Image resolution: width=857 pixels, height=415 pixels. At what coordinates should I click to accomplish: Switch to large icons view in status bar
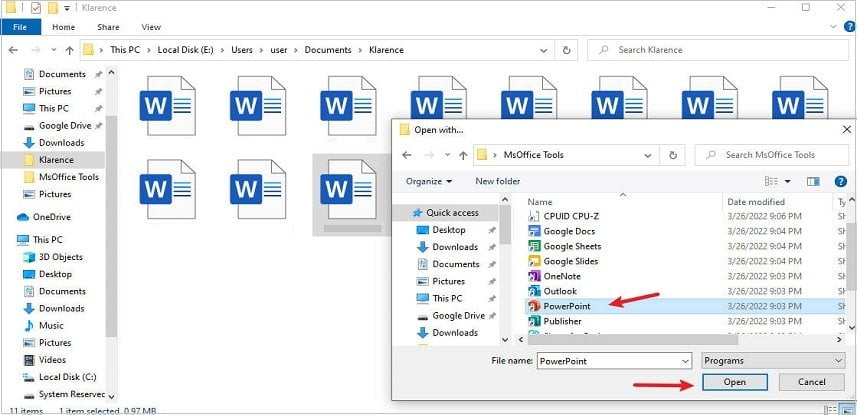pyautogui.click(x=847, y=411)
